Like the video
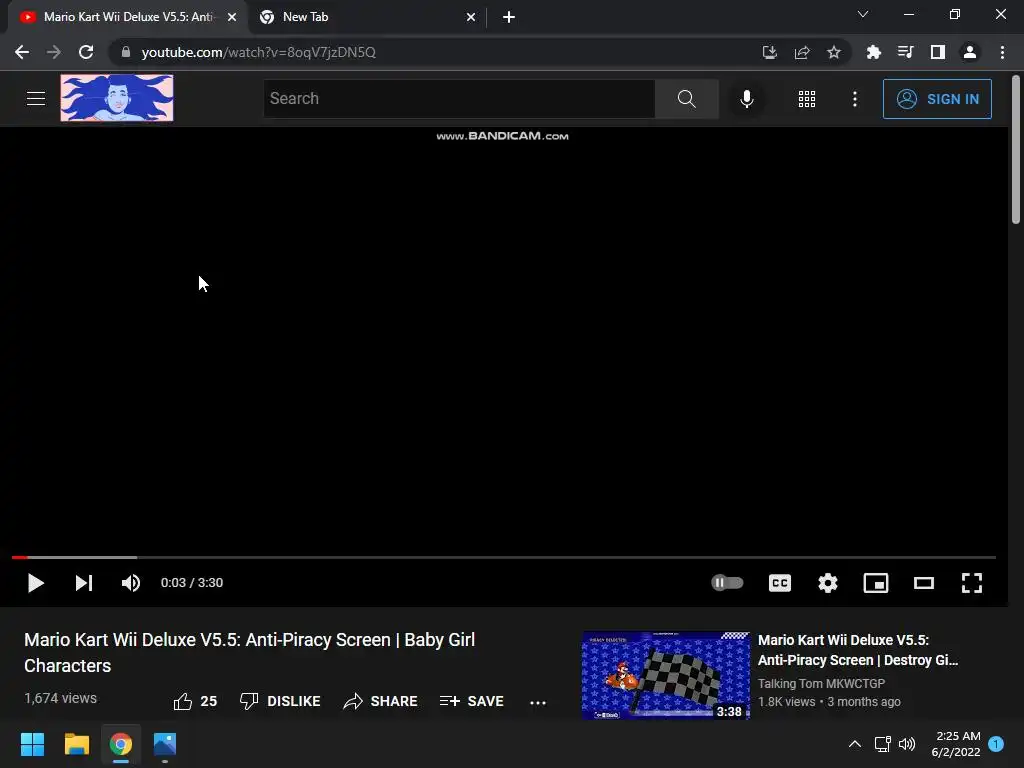1024x768 pixels. [x=195, y=701]
